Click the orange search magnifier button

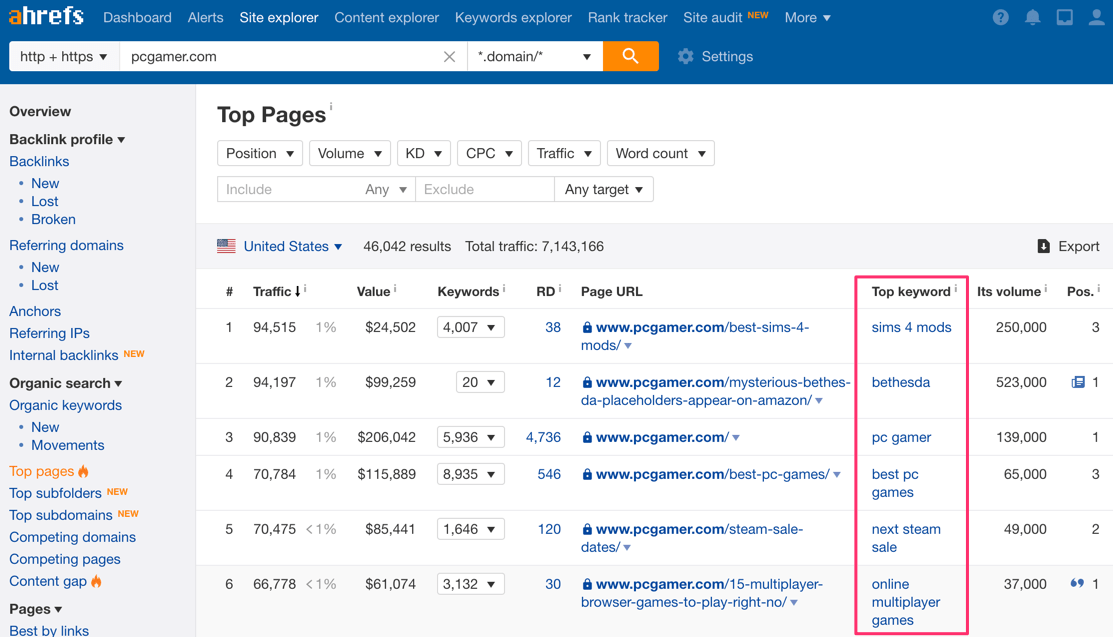coord(630,56)
